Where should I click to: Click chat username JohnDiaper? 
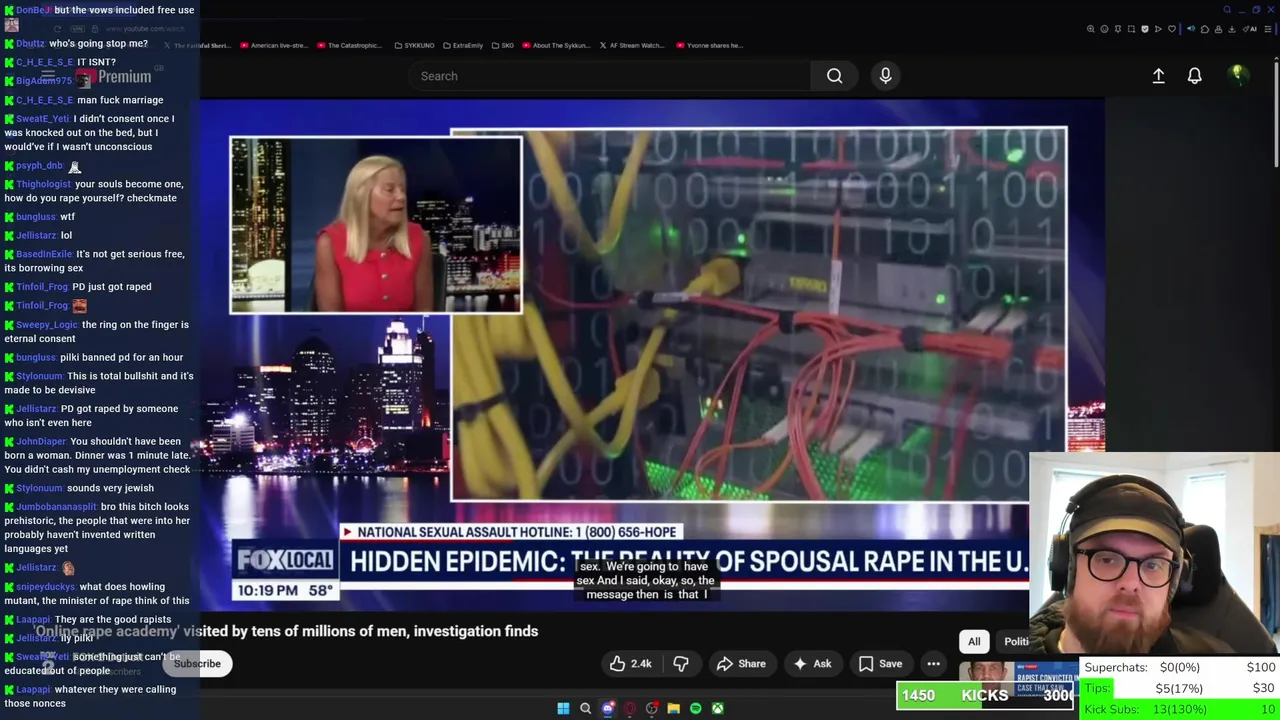tap(41, 441)
